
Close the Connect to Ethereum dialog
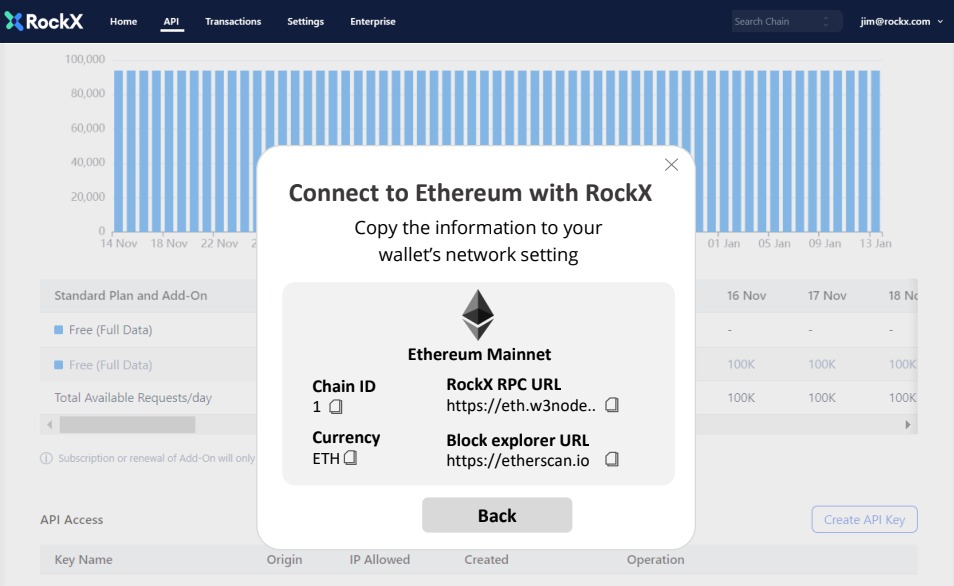click(x=671, y=165)
